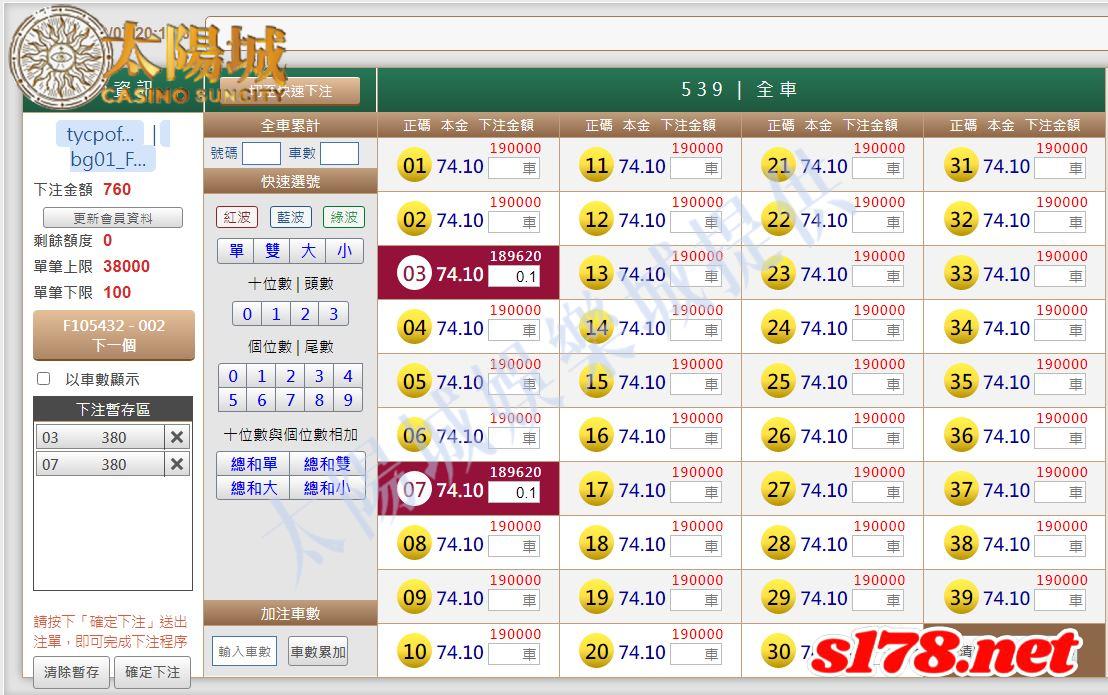Focus the 車數 input field under 全車累計
Viewport: 1108px width, 695px height.
339,153
